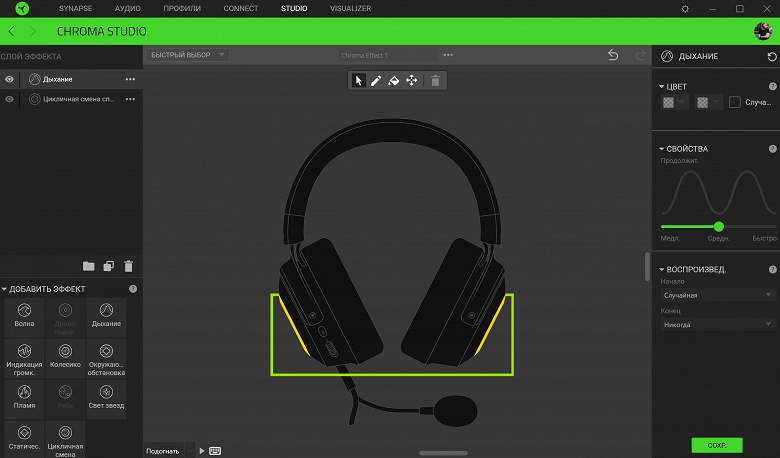Collapse the ВОСПРОИЗВЕД. section
Image resolution: width=780 pixels, height=458 pixels.
tap(662, 270)
